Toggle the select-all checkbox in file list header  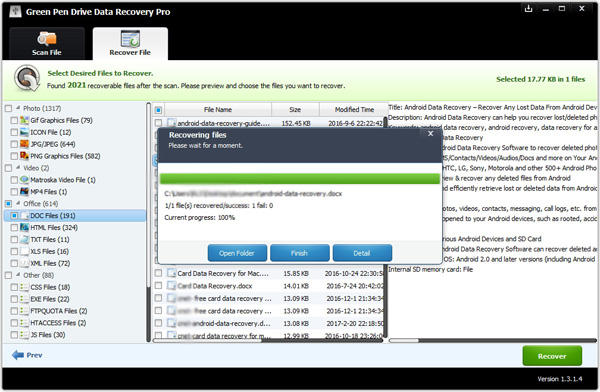coord(158,110)
